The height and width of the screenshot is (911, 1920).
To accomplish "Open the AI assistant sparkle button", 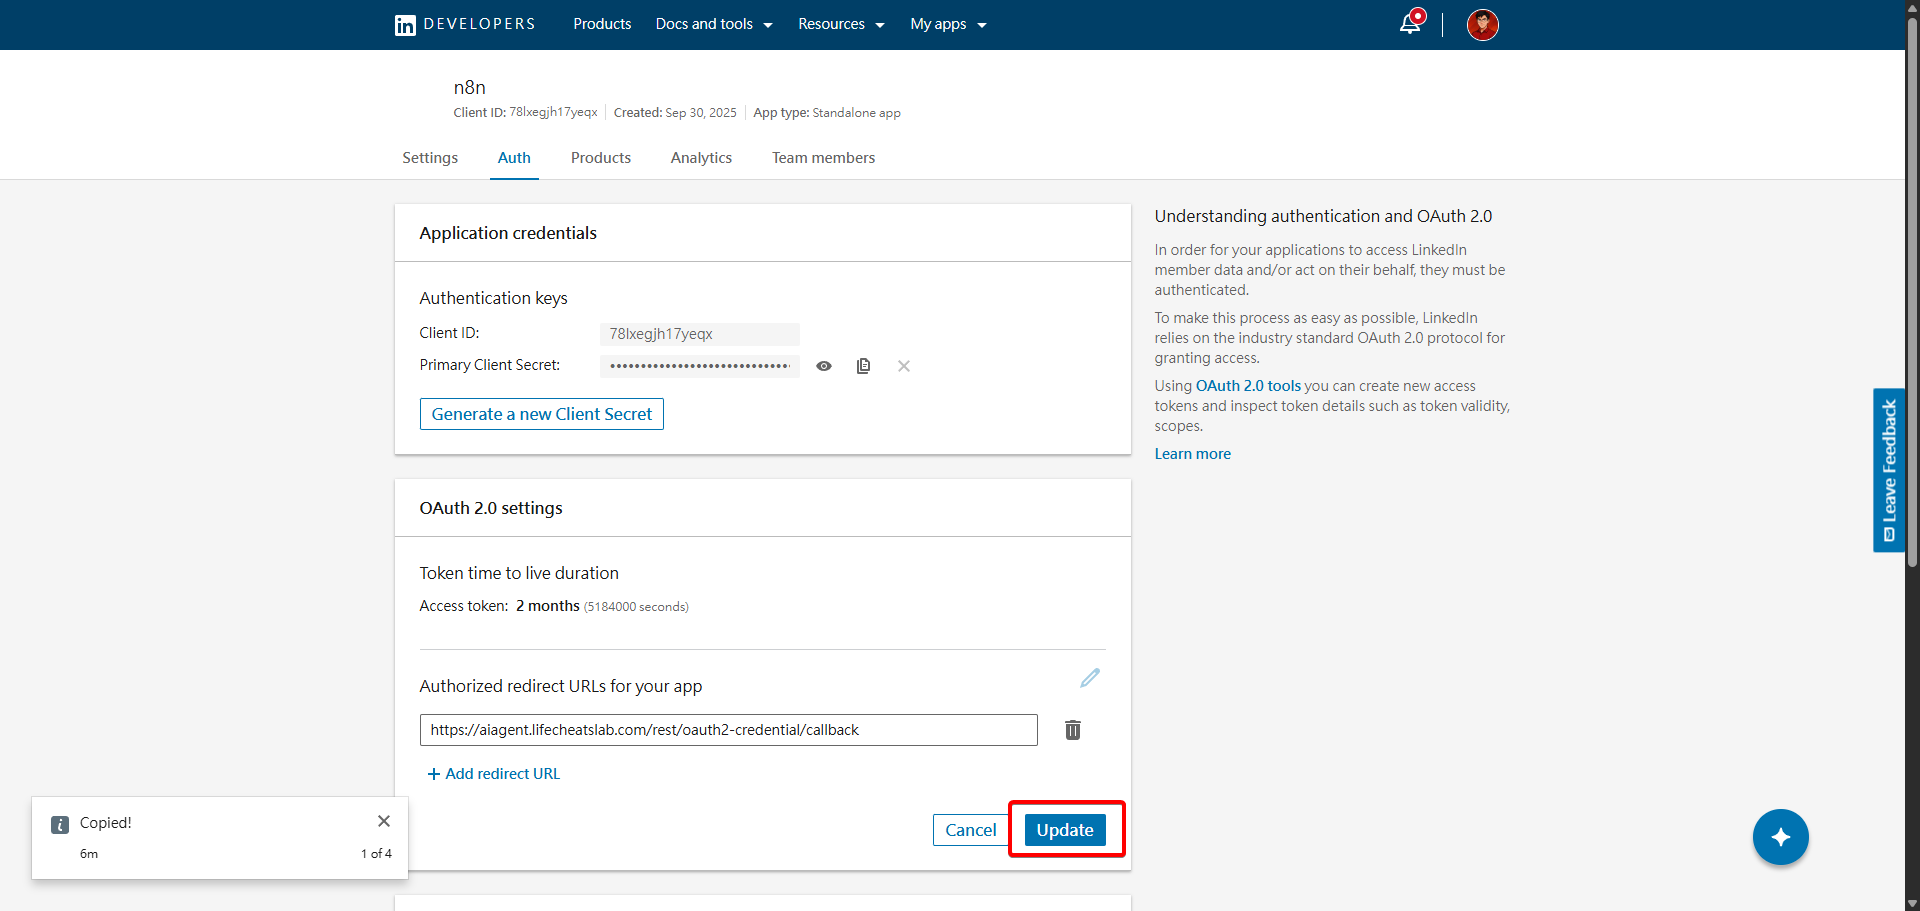I will (x=1780, y=837).
